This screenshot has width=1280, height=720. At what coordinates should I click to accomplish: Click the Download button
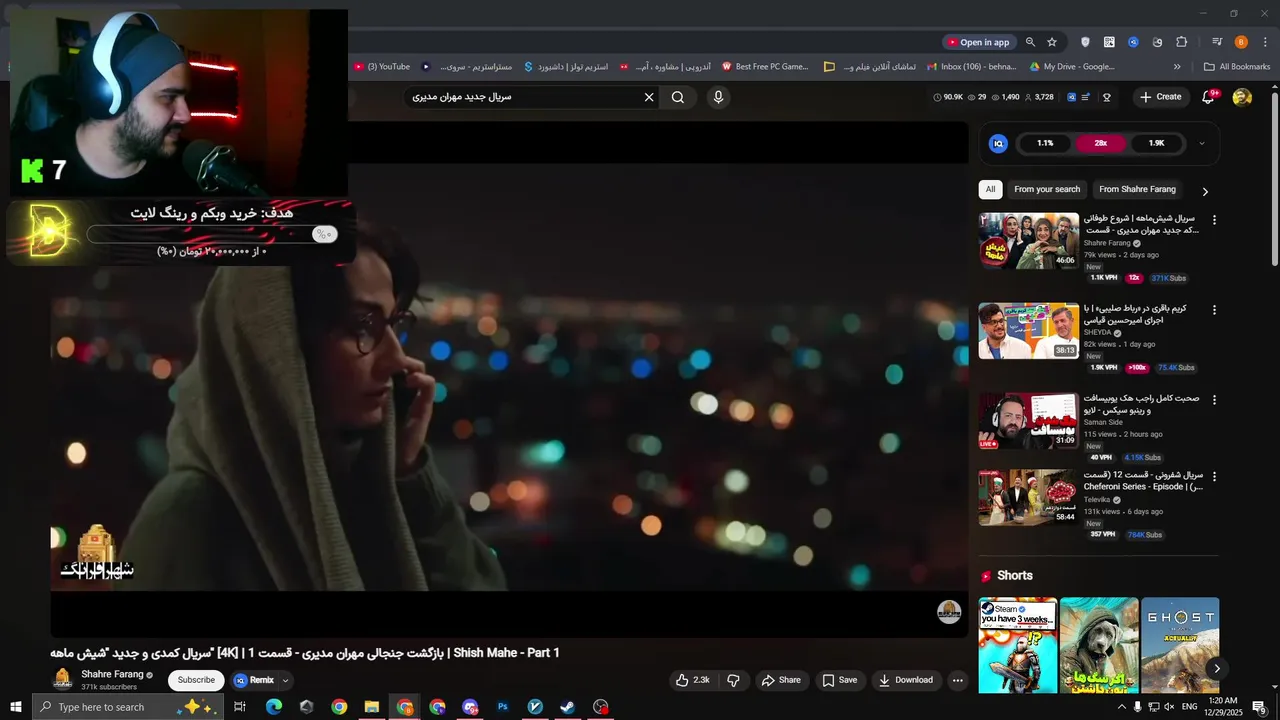905,680
